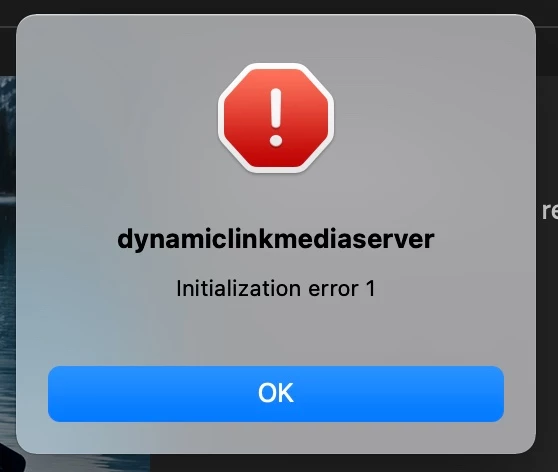
Task: Click the red stop-sign error icon
Action: point(276,118)
